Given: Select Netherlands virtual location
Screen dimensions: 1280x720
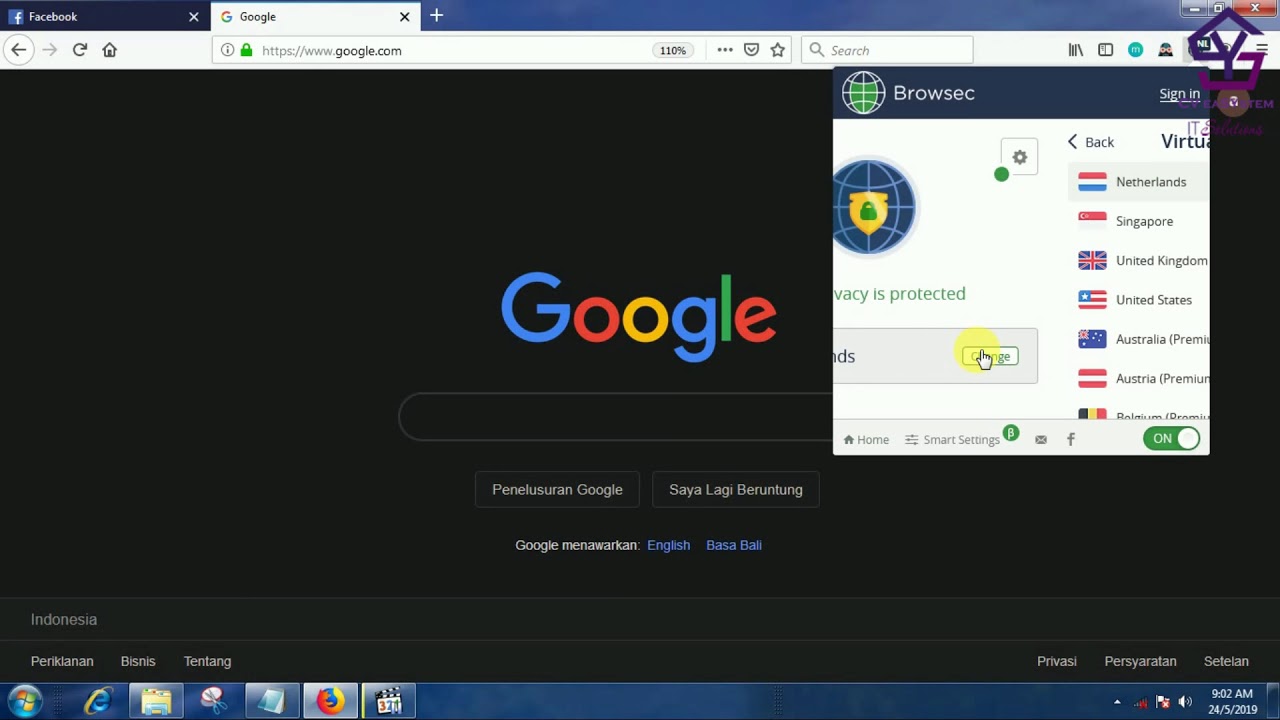Looking at the screenshot, I should point(1140,182).
